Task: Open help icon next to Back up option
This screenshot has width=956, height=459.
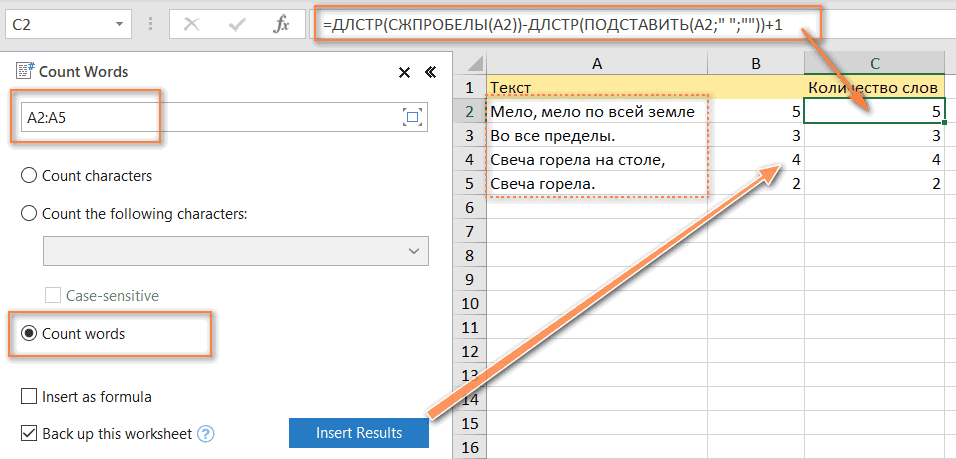Action: click(x=206, y=434)
